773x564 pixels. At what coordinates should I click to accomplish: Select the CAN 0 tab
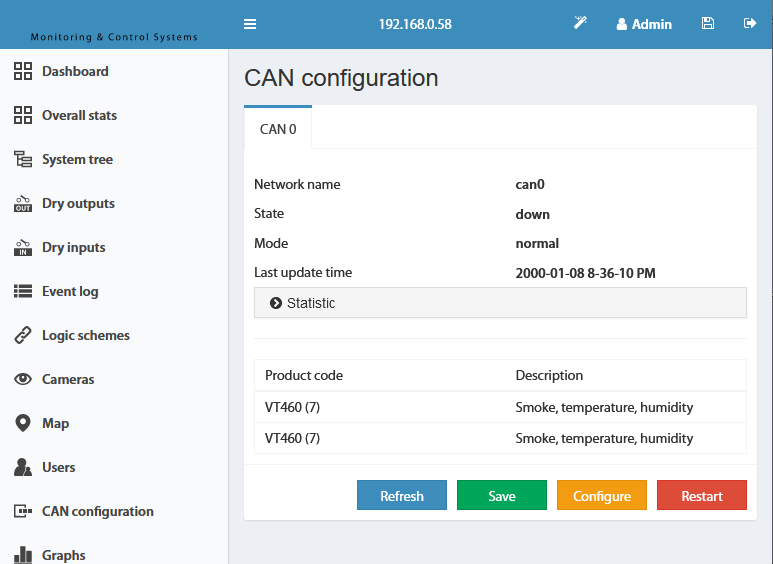tap(278, 128)
